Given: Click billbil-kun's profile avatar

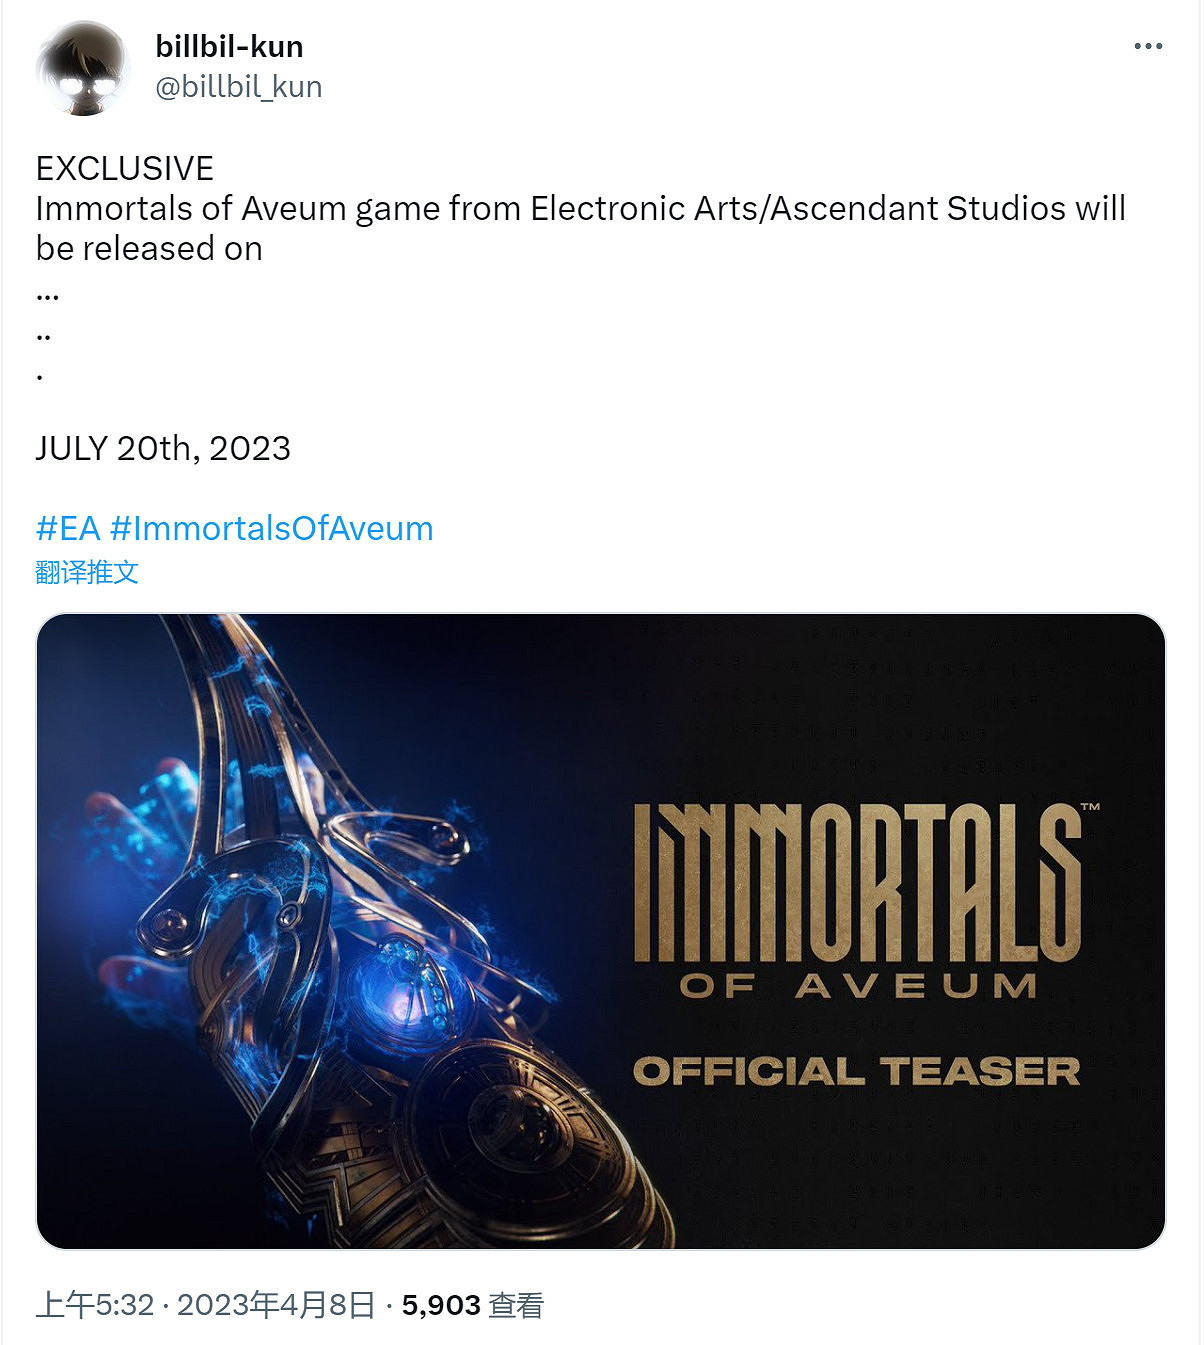Looking at the screenshot, I should point(83,68).
